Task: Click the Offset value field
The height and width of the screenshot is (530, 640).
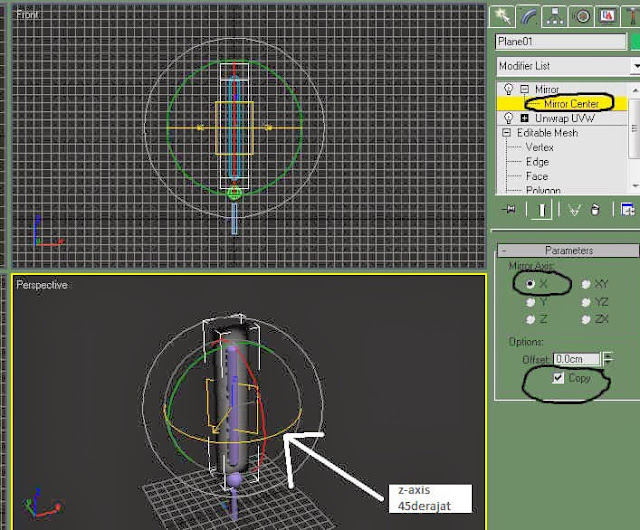Action: (x=577, y=359)
